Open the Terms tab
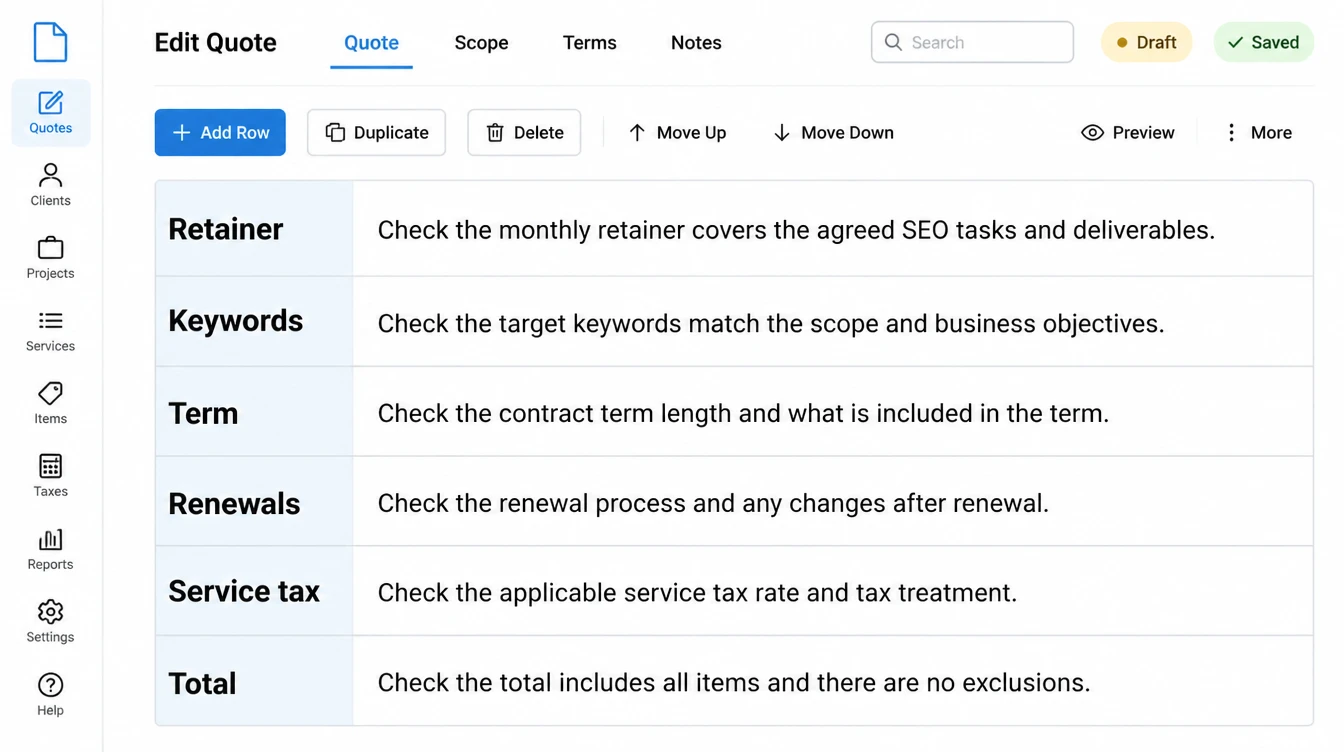 point(589,43)
